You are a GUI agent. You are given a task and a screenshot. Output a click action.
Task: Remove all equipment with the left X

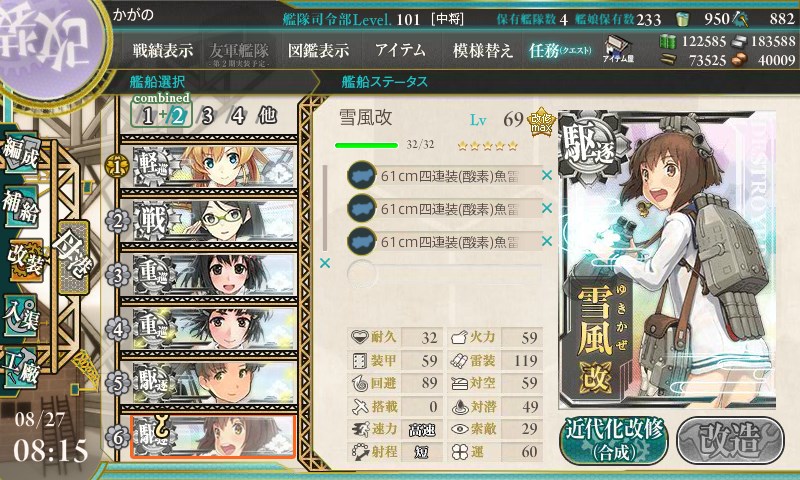(324, 263)
